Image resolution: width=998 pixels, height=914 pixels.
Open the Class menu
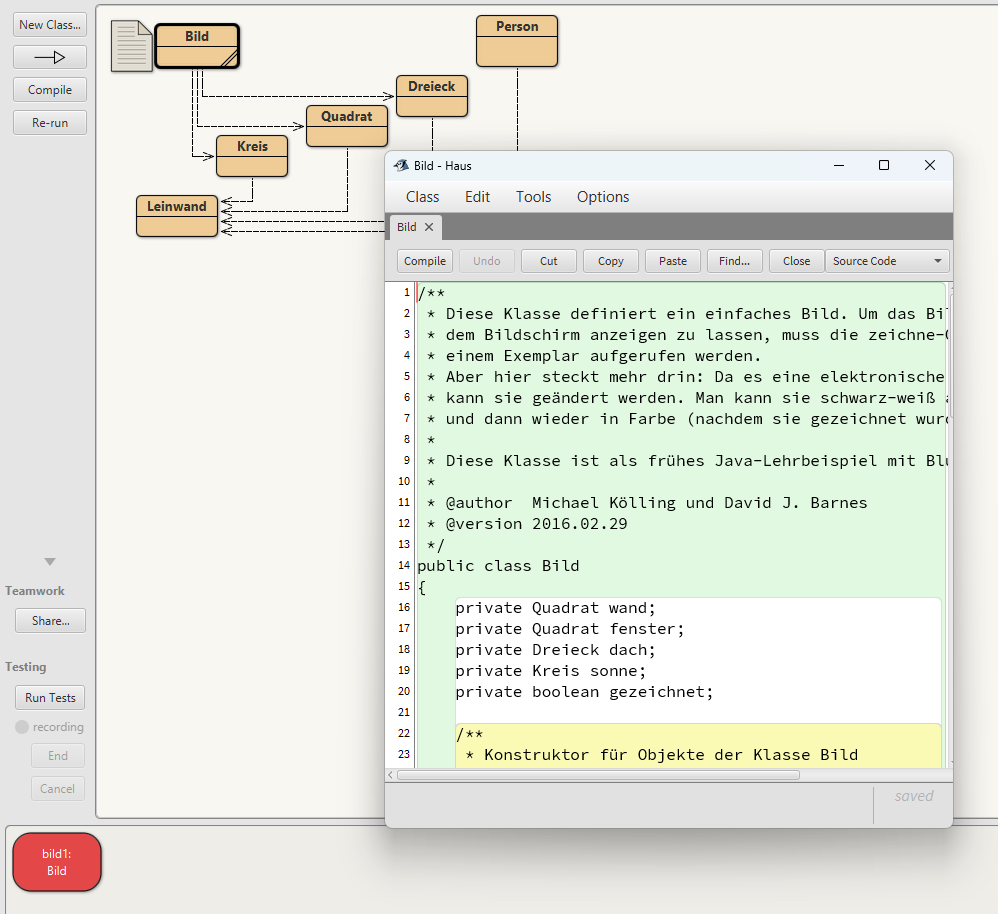423,197
